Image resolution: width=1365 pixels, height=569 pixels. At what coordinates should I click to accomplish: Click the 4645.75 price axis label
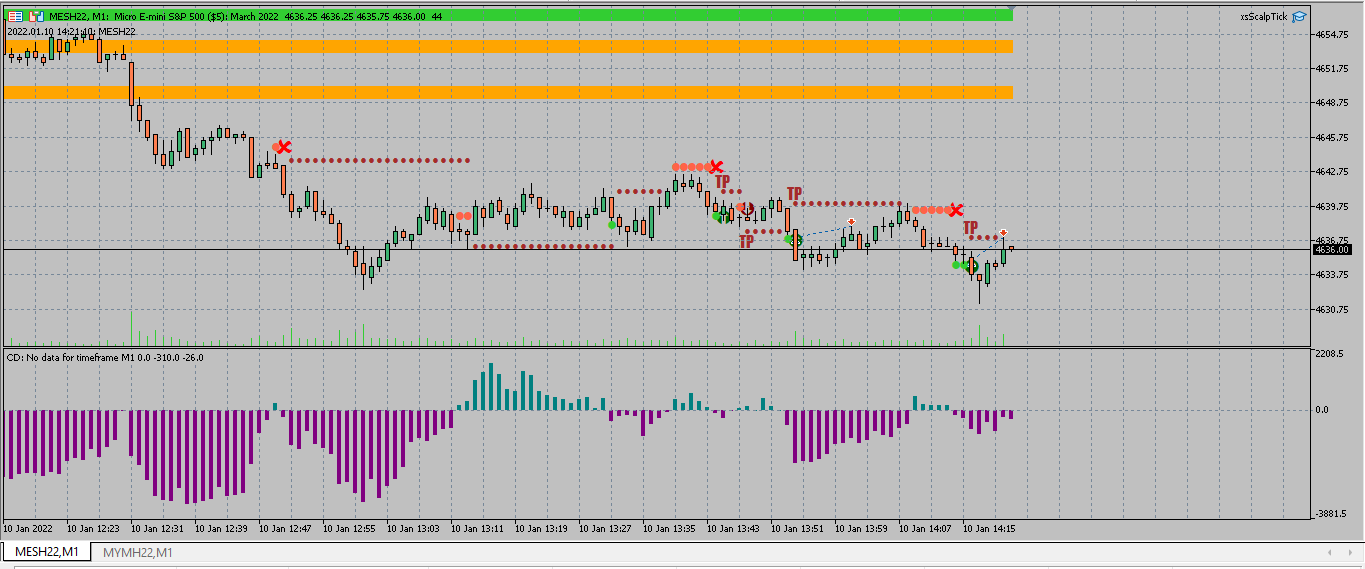1330,138
